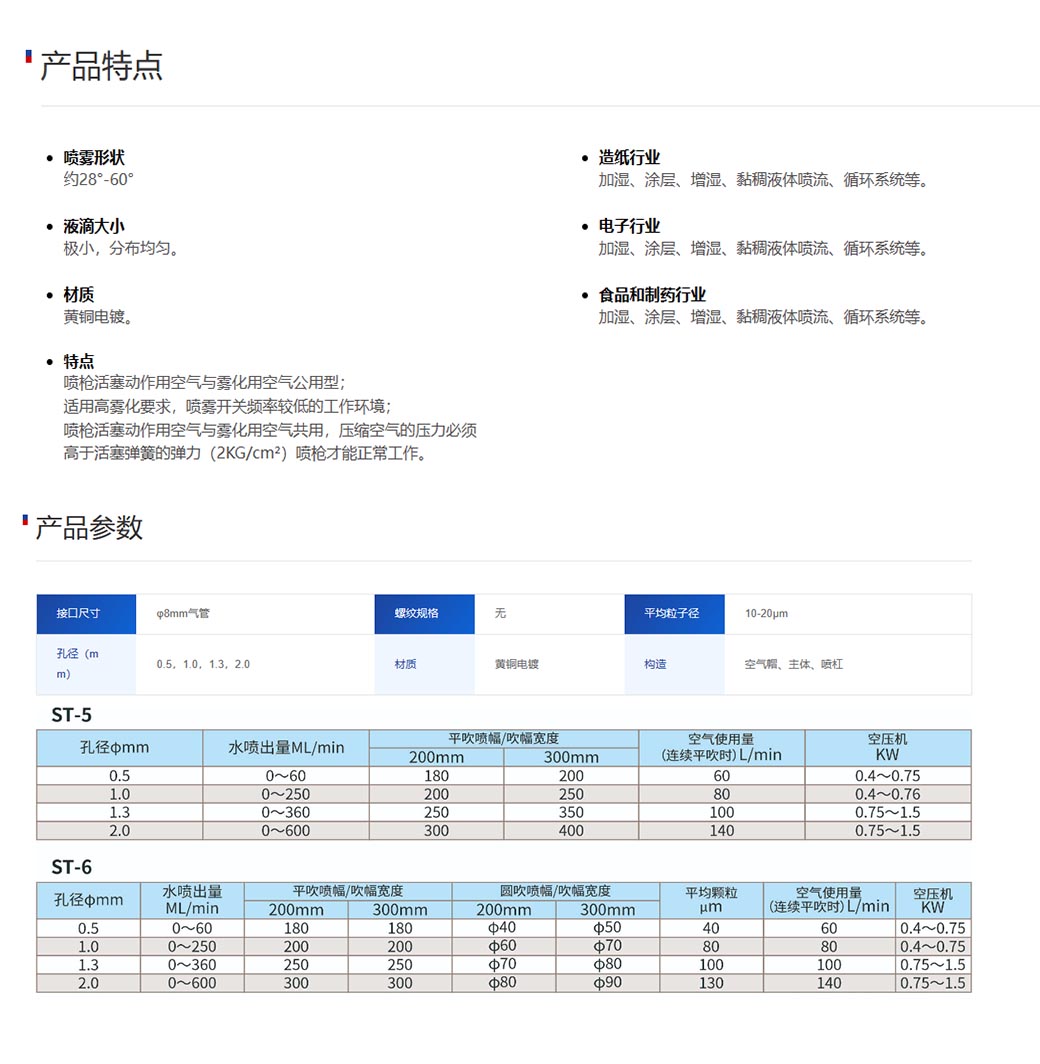Click 平均颗粒 μm header in ST-6 table
This screenshot has width=1040, height=1064.
[x=711, y=900]
